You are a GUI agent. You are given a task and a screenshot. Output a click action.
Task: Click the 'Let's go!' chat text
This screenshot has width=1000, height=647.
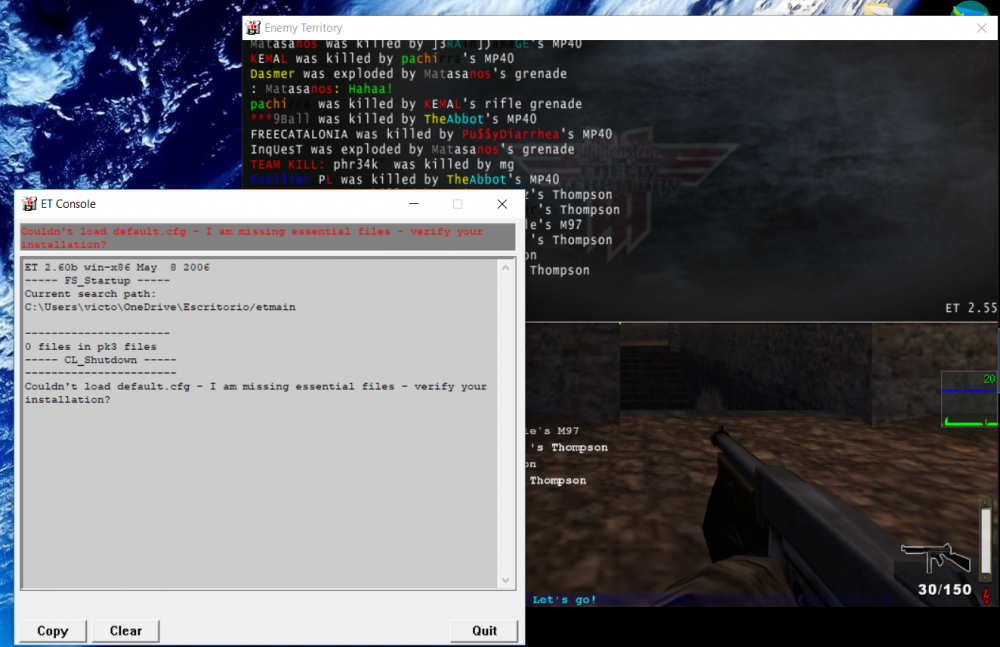click(x=564, y=599)
